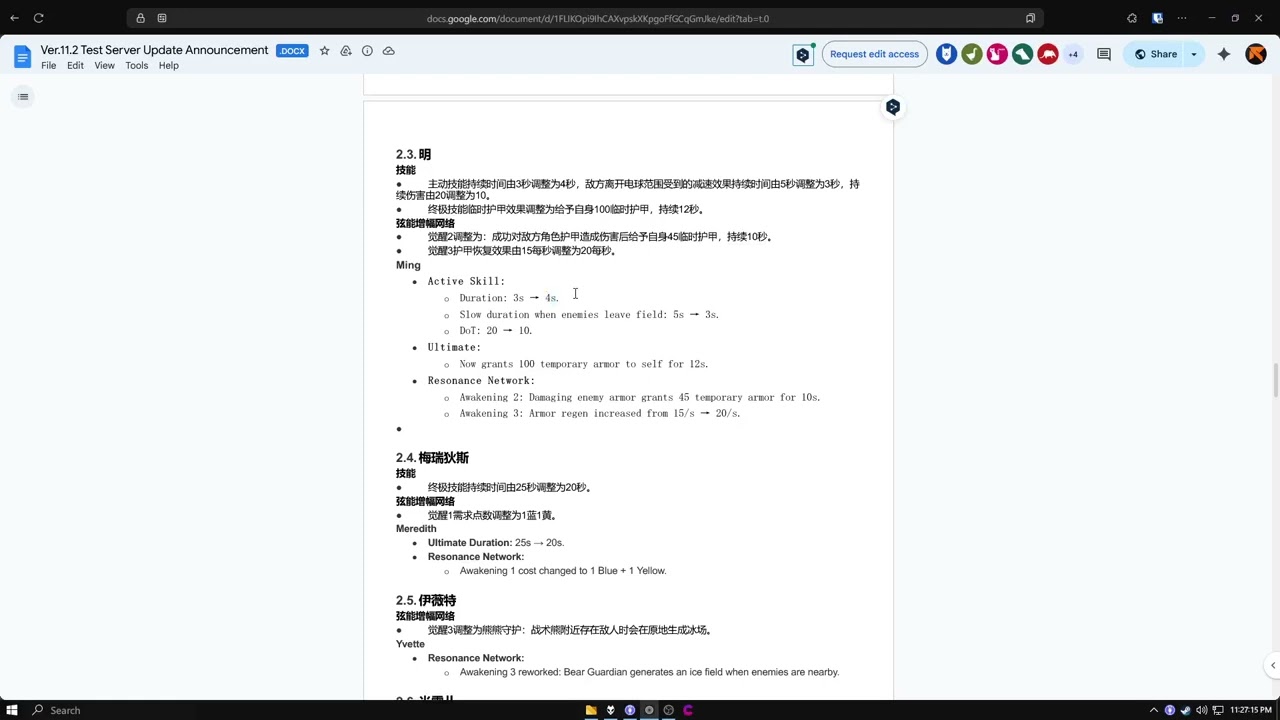Open the volume tray icon
Screen dimensions: 1280x720
click(1201, 710)
